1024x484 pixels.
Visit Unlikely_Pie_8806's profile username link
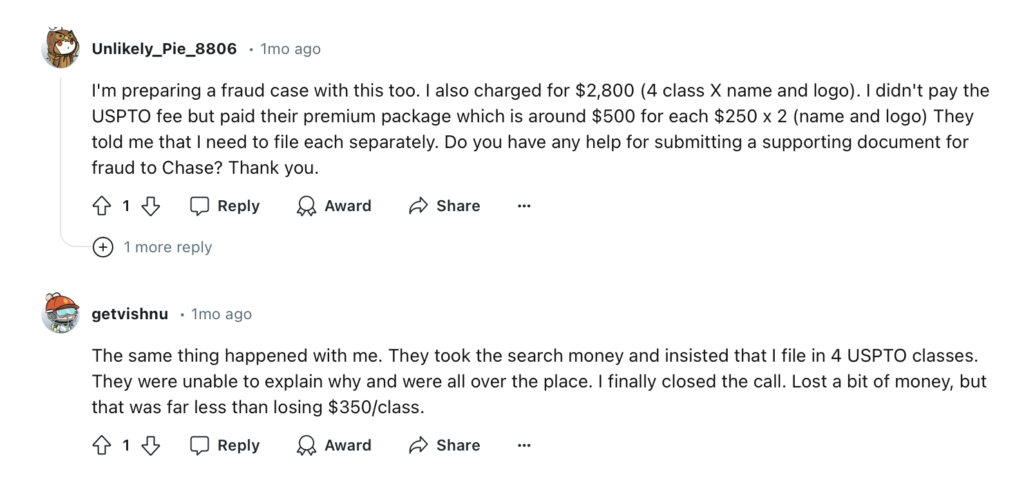164,48
